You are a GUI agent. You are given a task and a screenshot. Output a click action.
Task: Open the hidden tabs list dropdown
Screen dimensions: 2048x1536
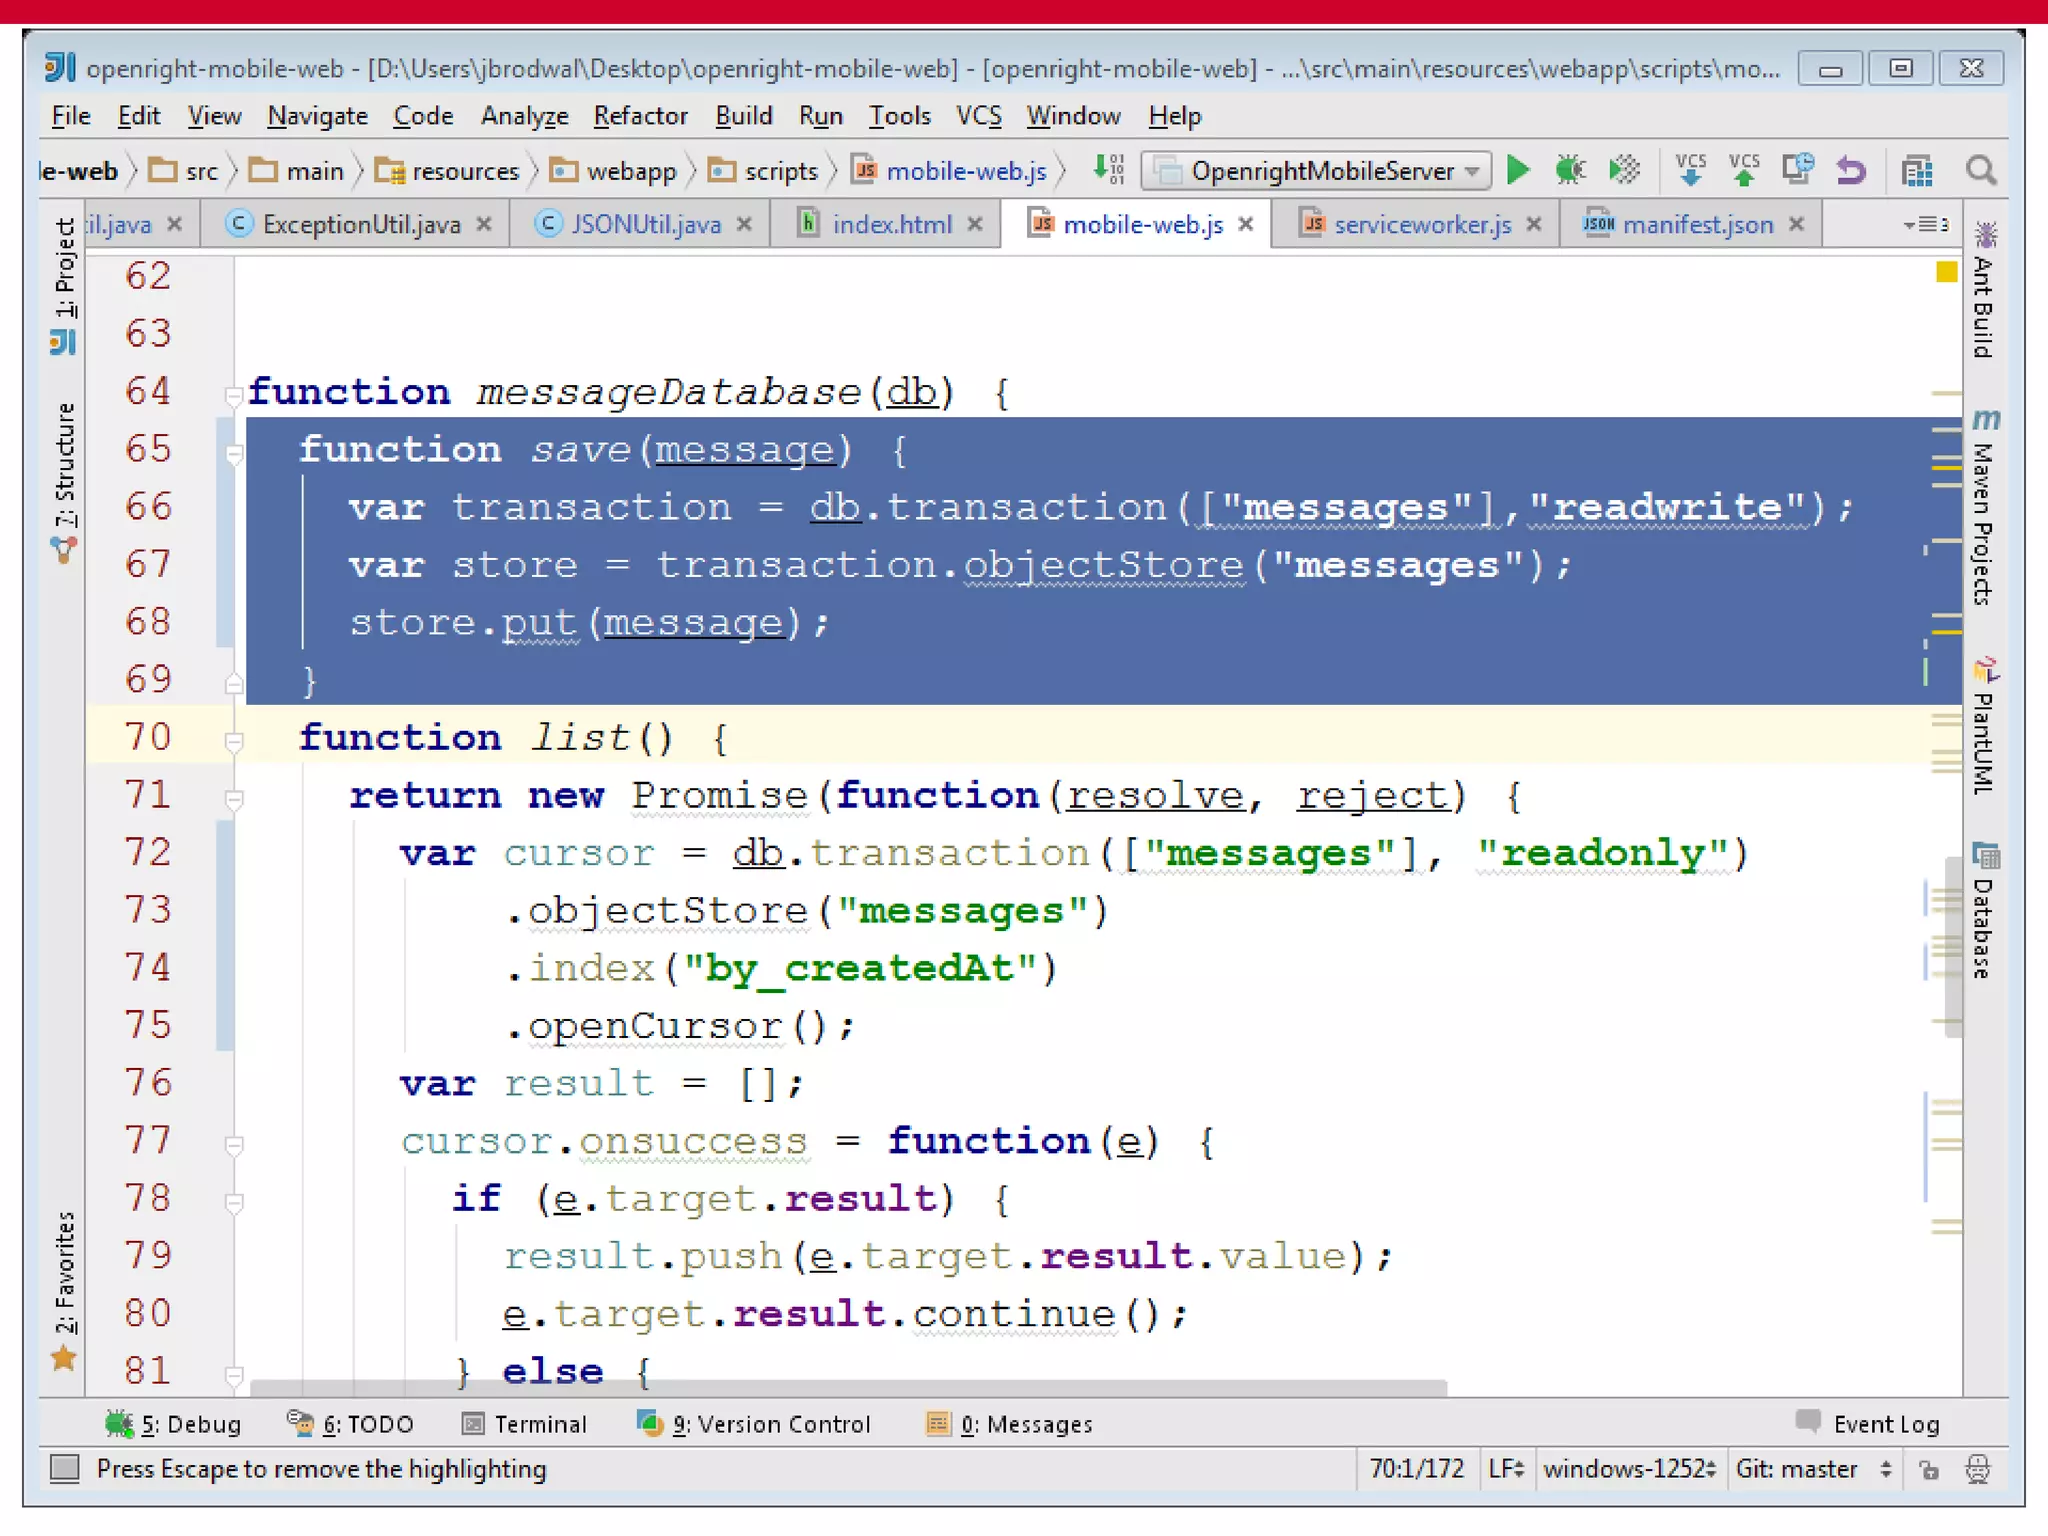pos(1926,224)
